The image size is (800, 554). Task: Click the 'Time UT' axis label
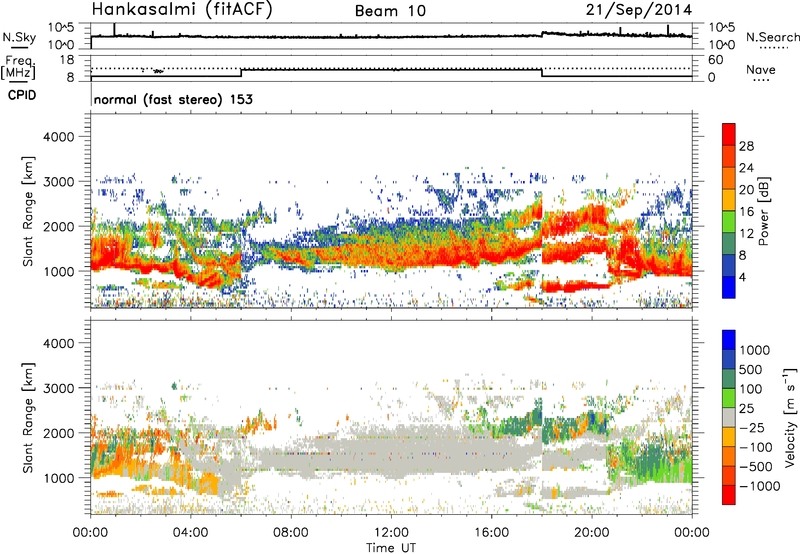[391, 548]
